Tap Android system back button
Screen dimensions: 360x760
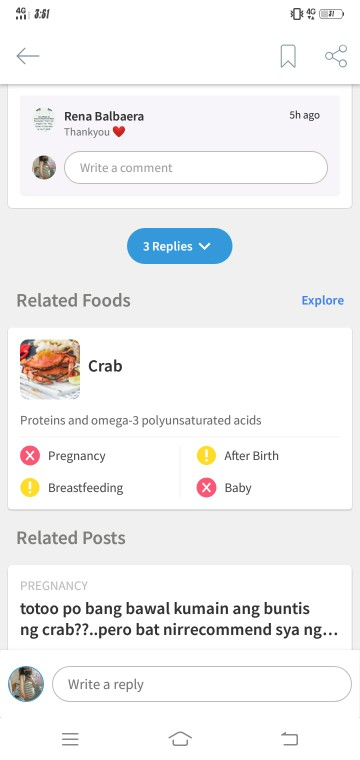289,739
